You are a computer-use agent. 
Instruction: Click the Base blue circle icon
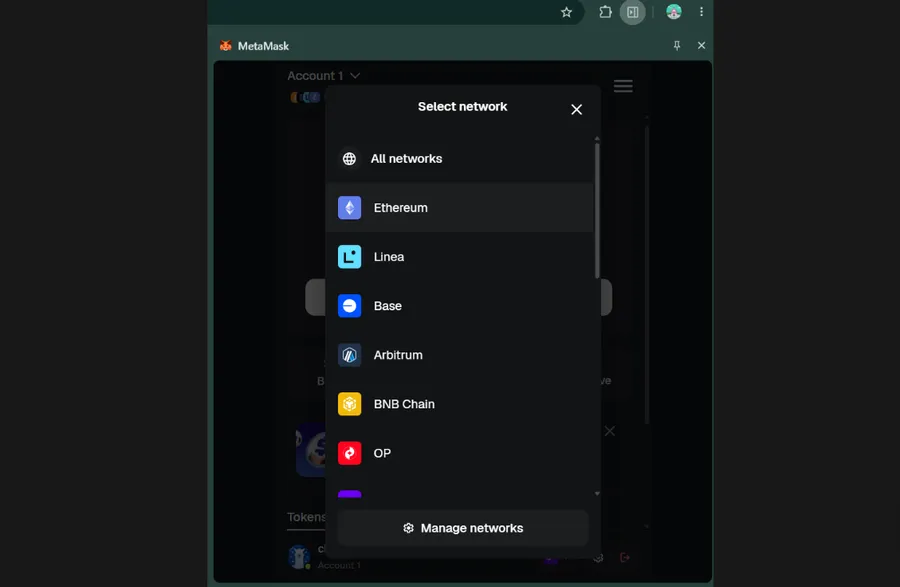click(350, 306)
